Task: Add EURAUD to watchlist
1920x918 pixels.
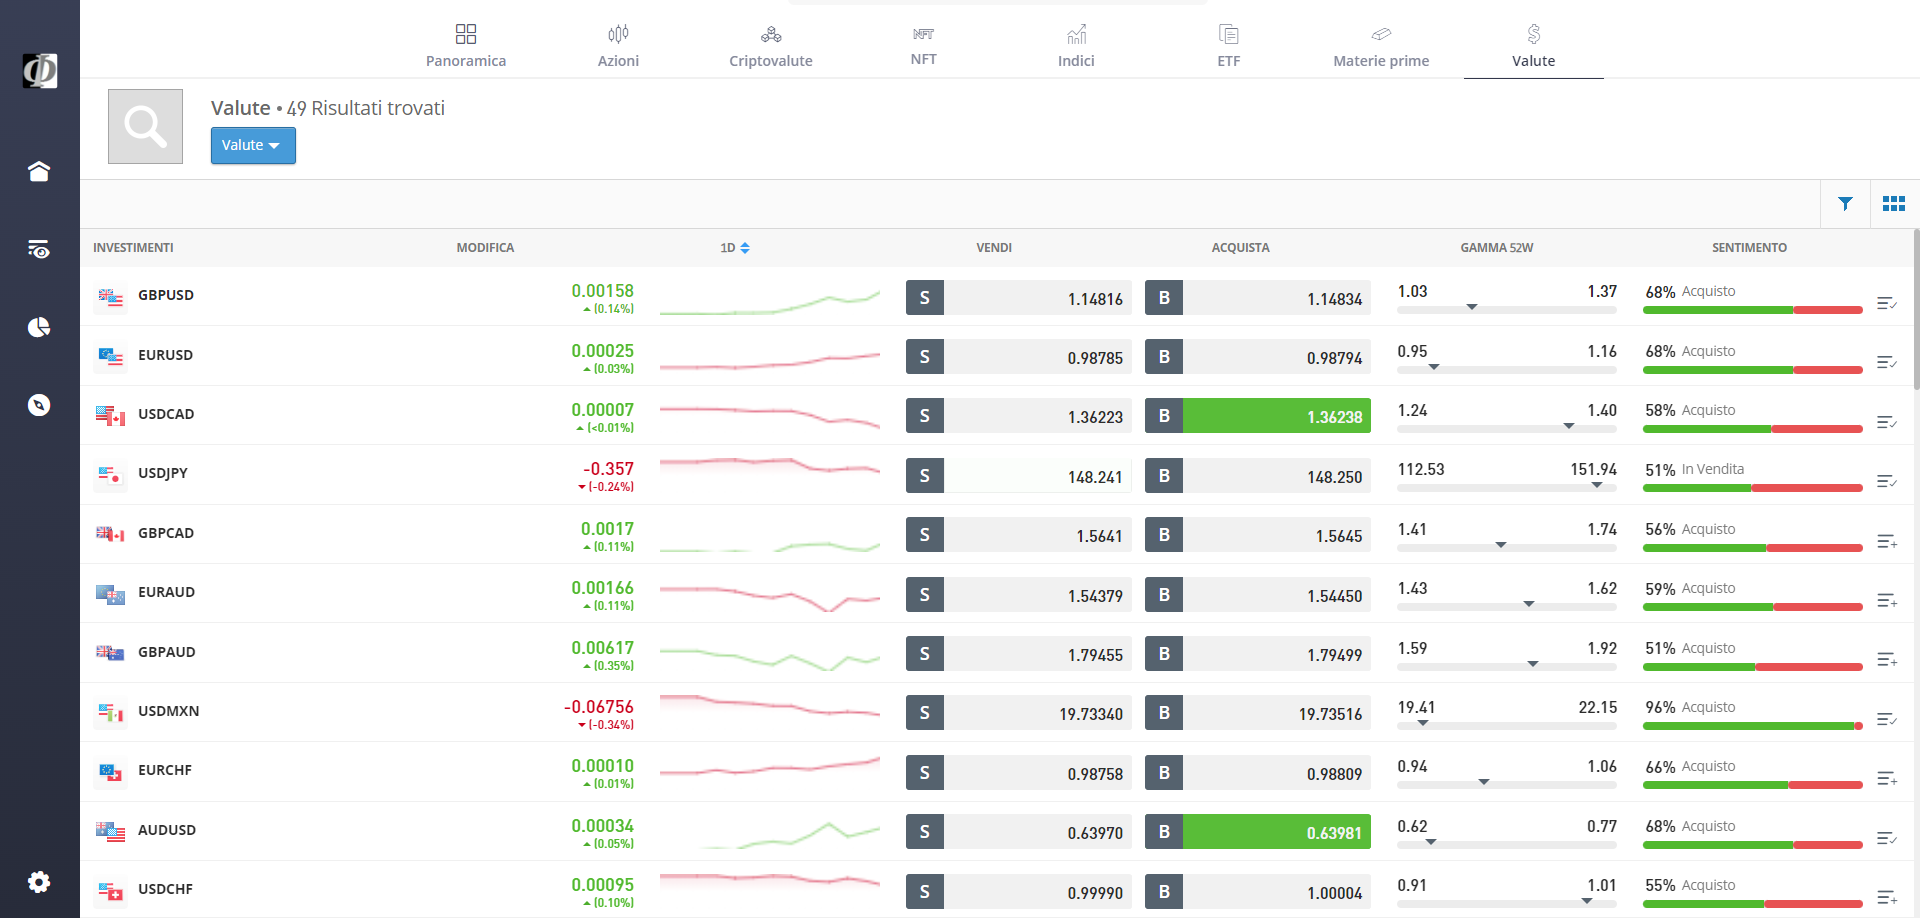Action: tap(1887, 600)
